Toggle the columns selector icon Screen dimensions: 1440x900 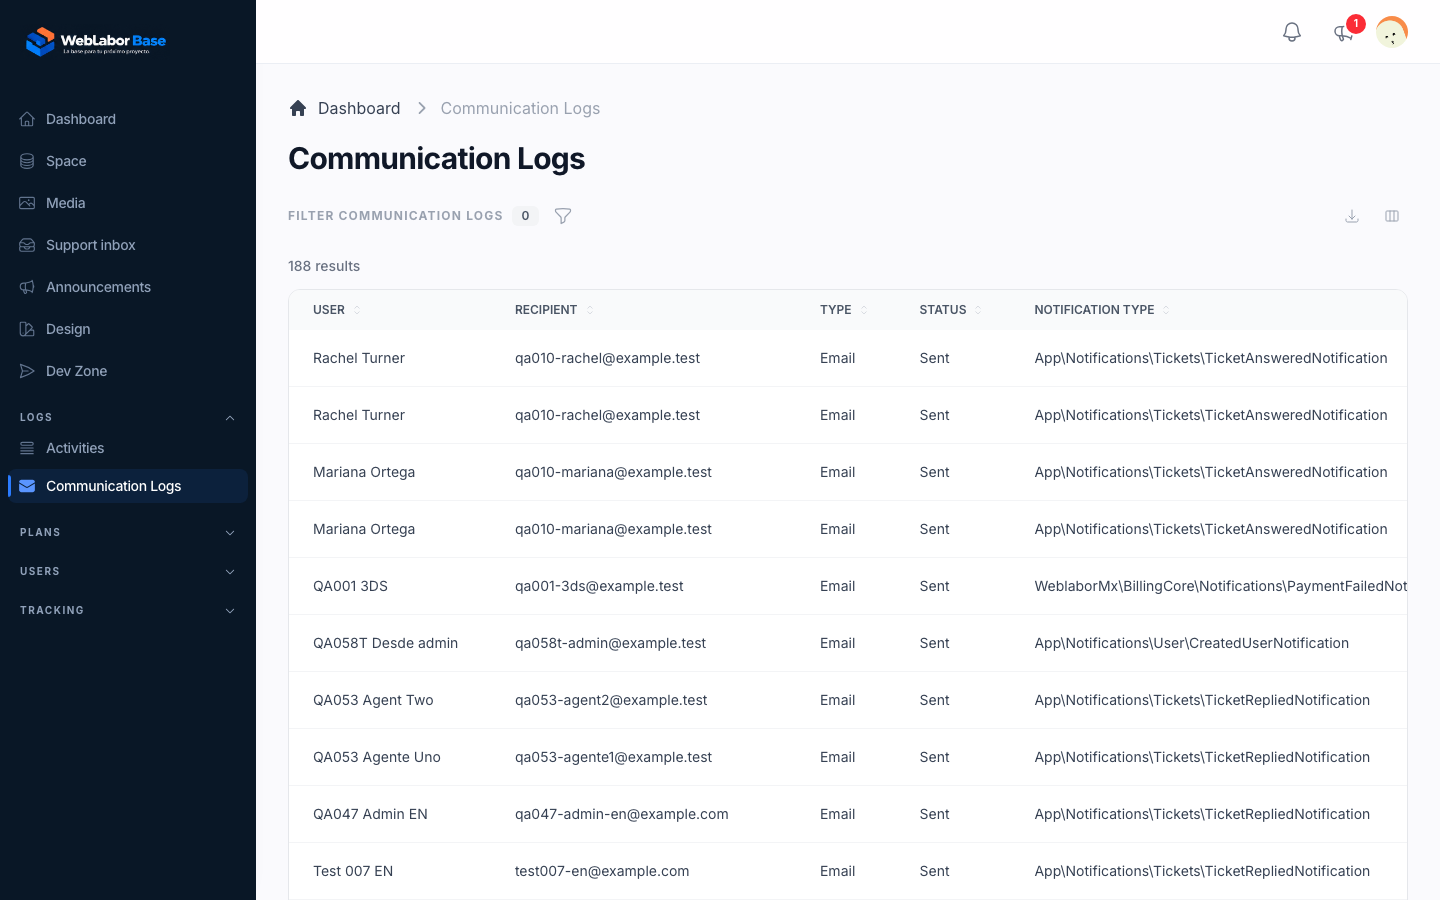click(x=1392, y=216)
